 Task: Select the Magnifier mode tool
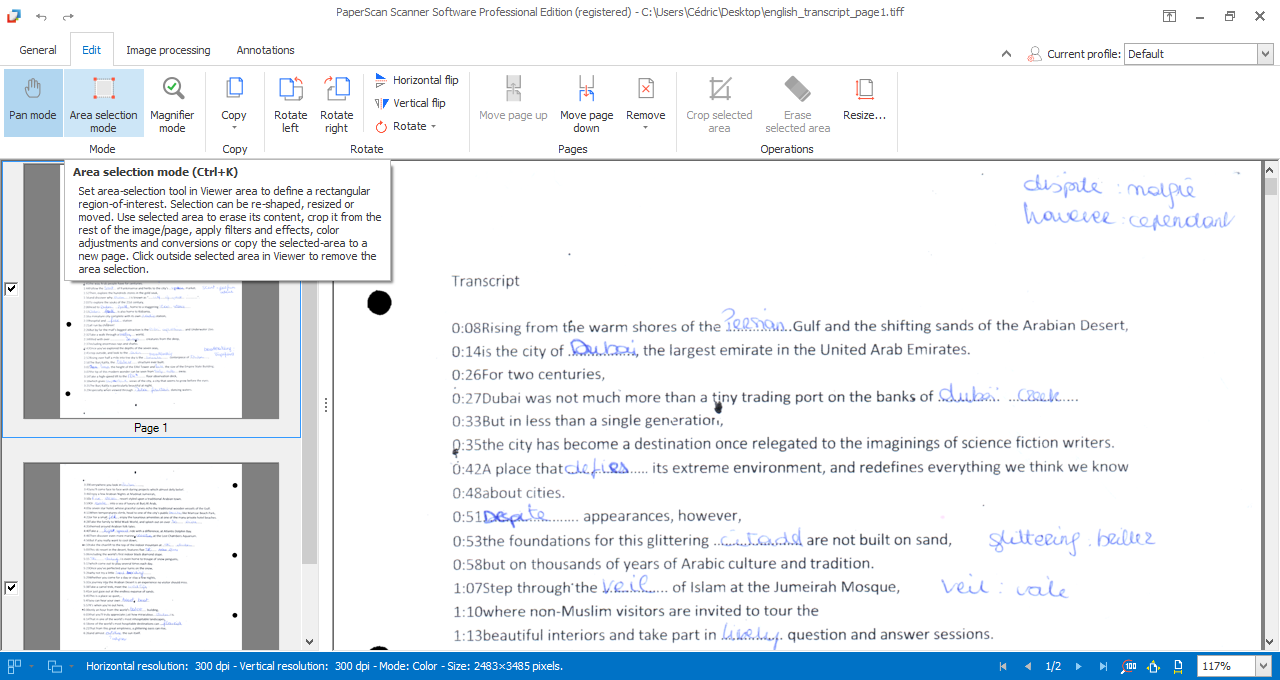[172, 102]
